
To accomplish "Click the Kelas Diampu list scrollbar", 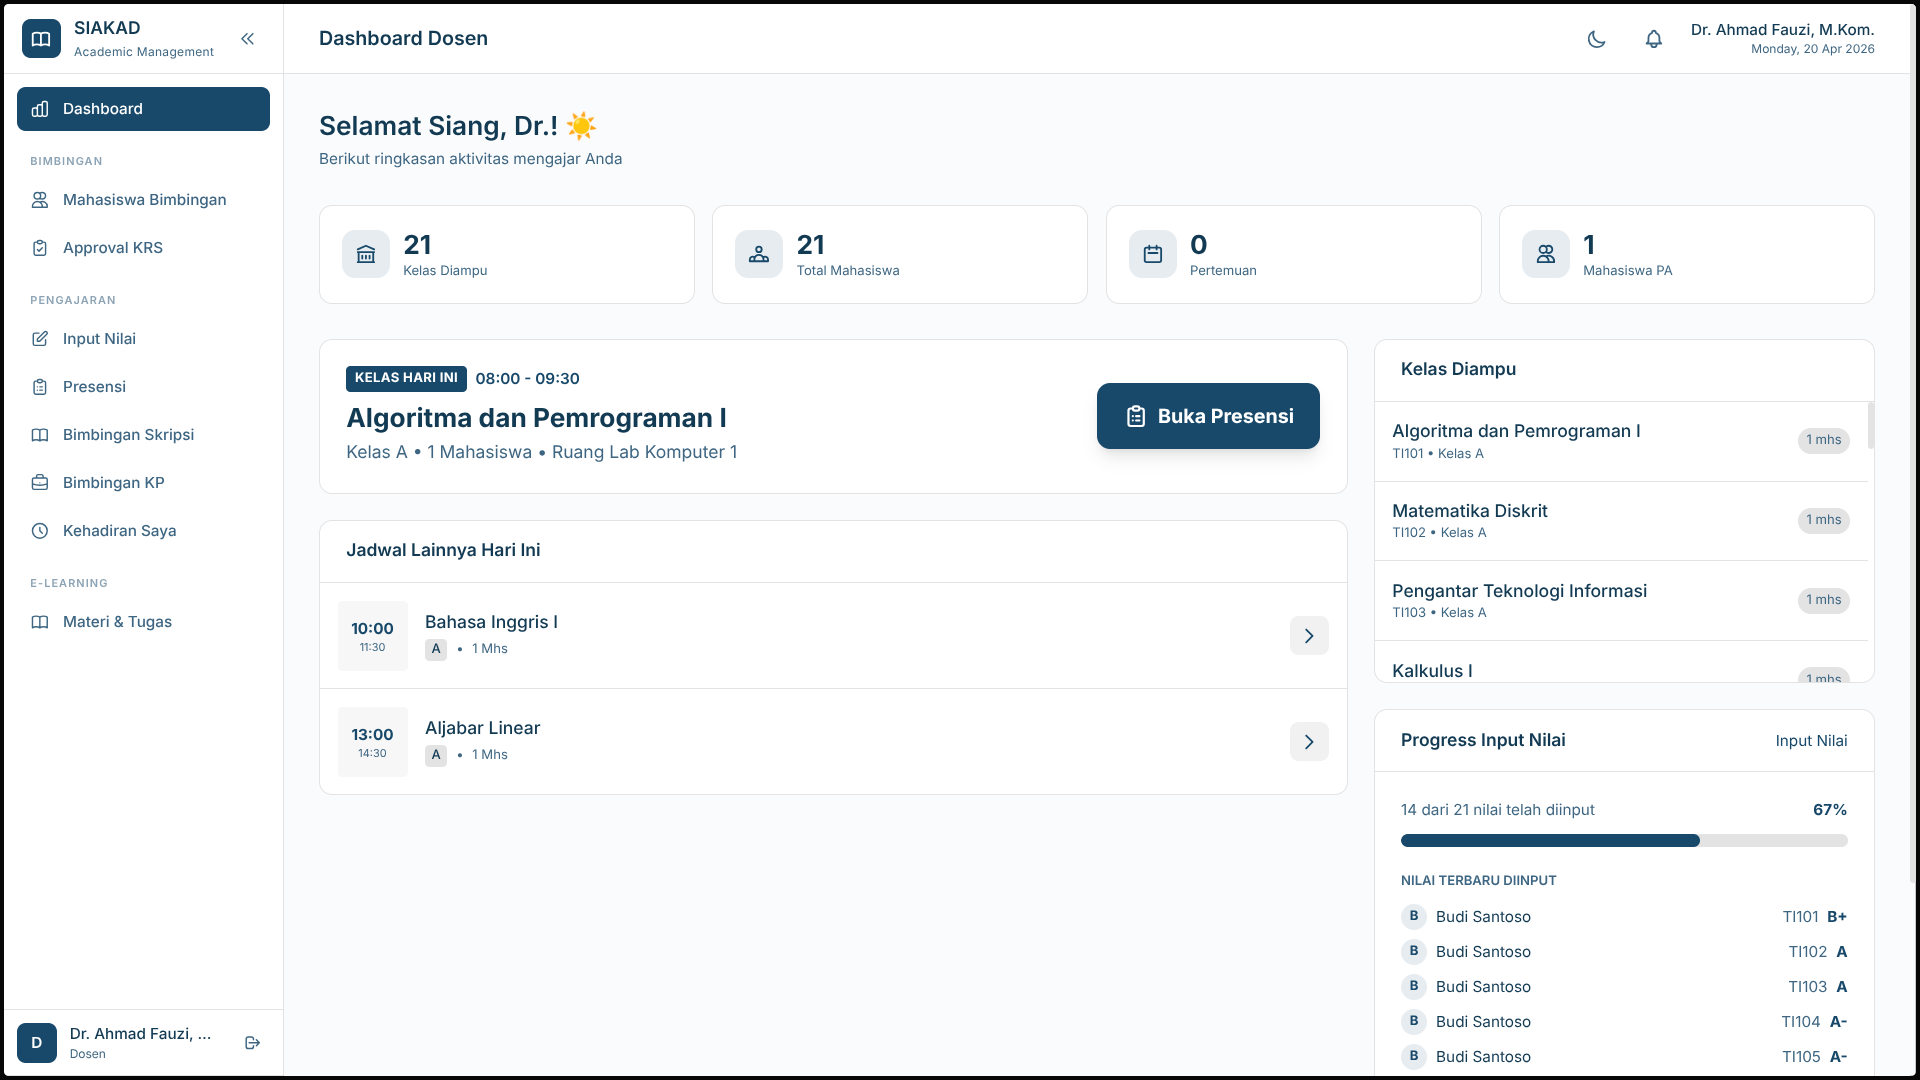I will pos(1871,426).
